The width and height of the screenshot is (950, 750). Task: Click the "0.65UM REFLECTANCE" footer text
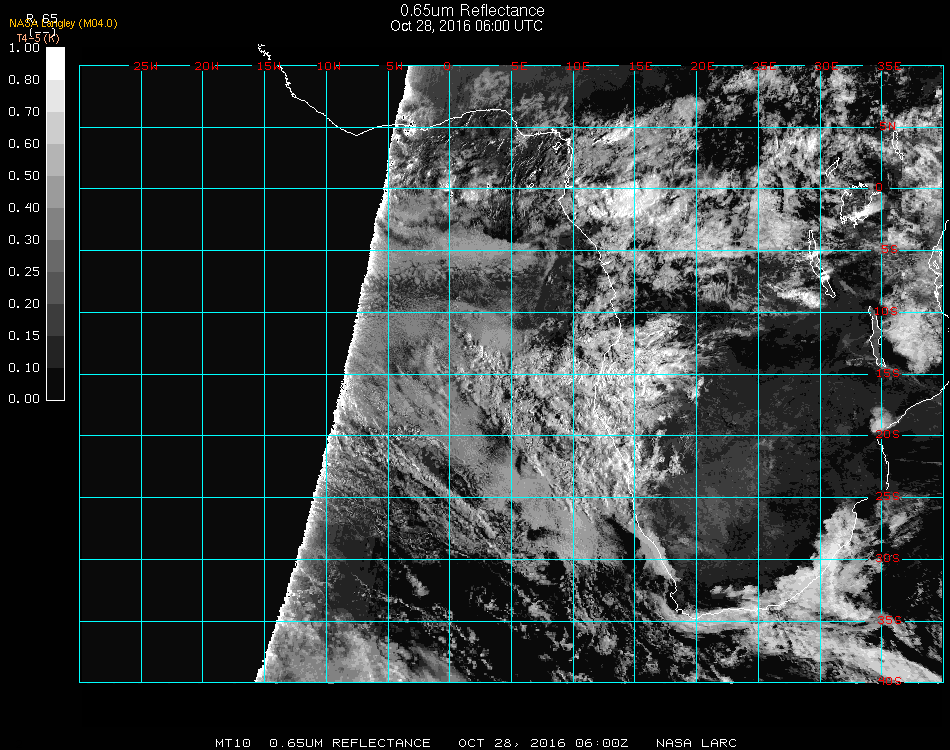(350, 743)
